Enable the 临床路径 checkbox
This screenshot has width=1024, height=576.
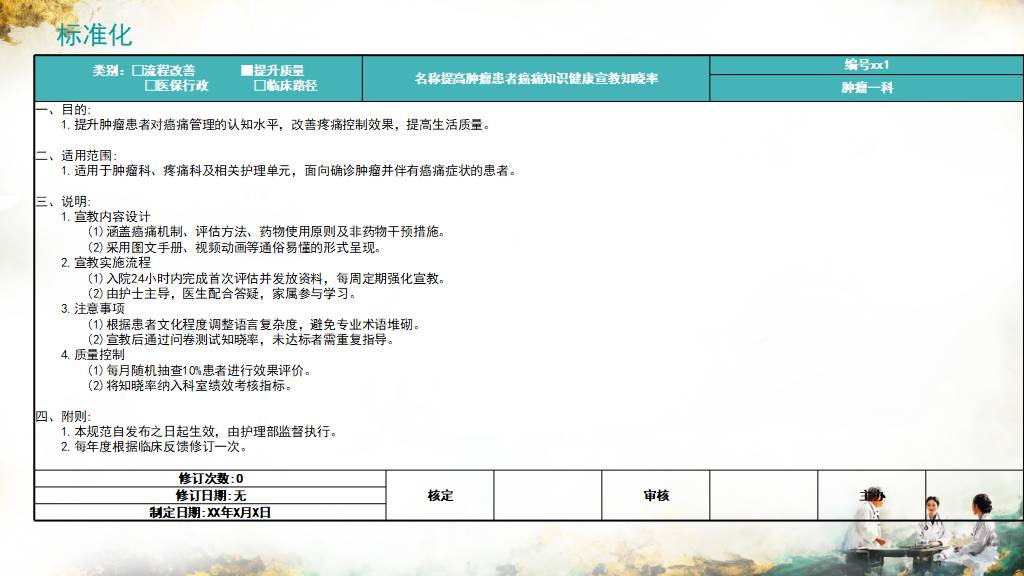point(259,86)
